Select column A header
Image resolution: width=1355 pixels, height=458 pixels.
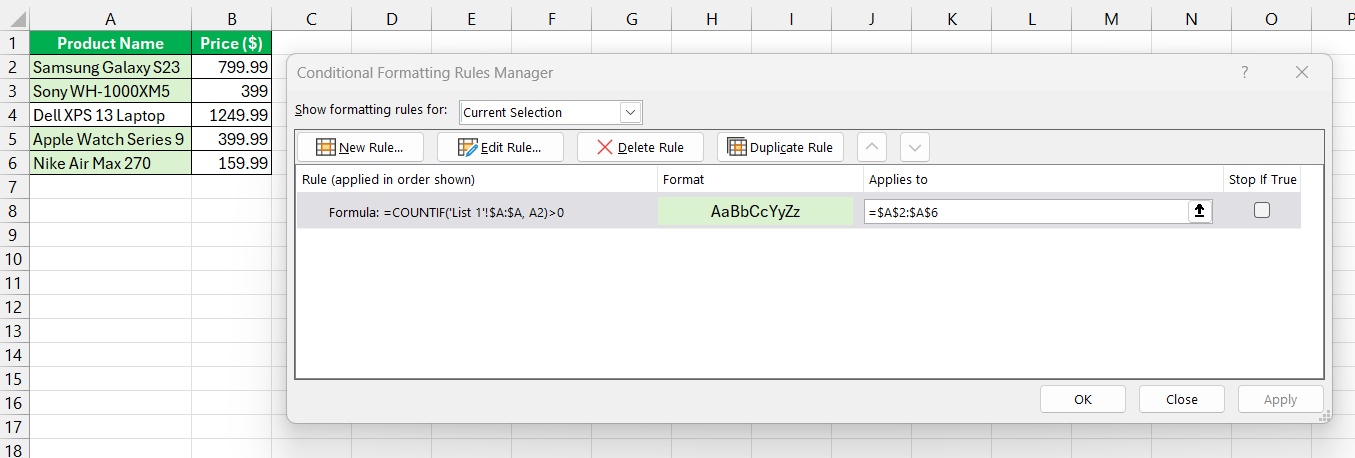[110, 19]
